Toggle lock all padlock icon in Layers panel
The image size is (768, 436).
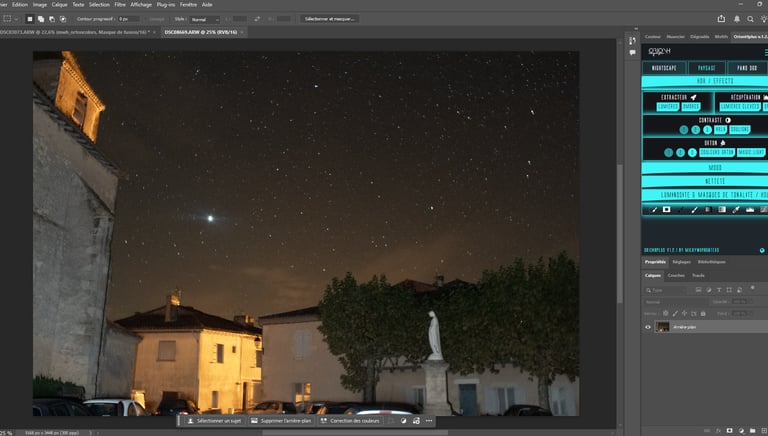tap(703, 314)
